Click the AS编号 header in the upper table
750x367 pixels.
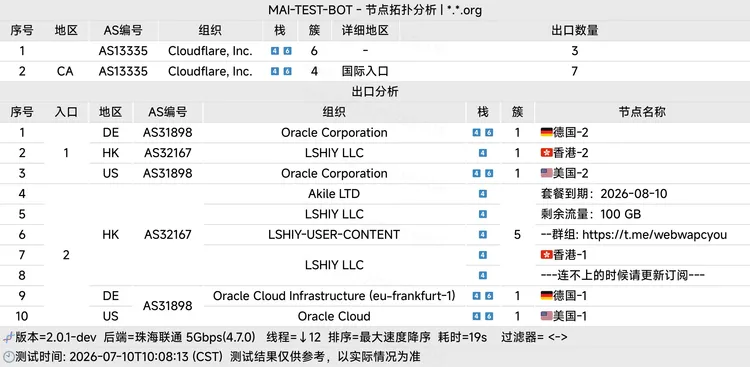point(123,31)
